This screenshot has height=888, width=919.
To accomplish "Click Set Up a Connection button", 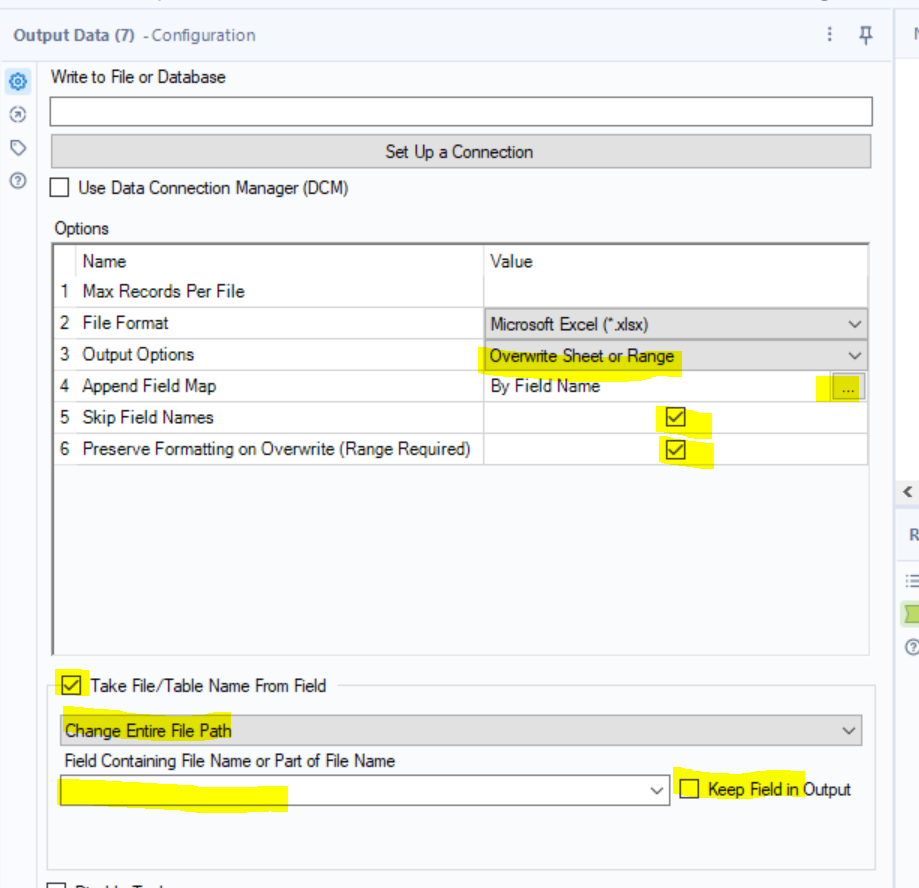I will pos(460,152).
